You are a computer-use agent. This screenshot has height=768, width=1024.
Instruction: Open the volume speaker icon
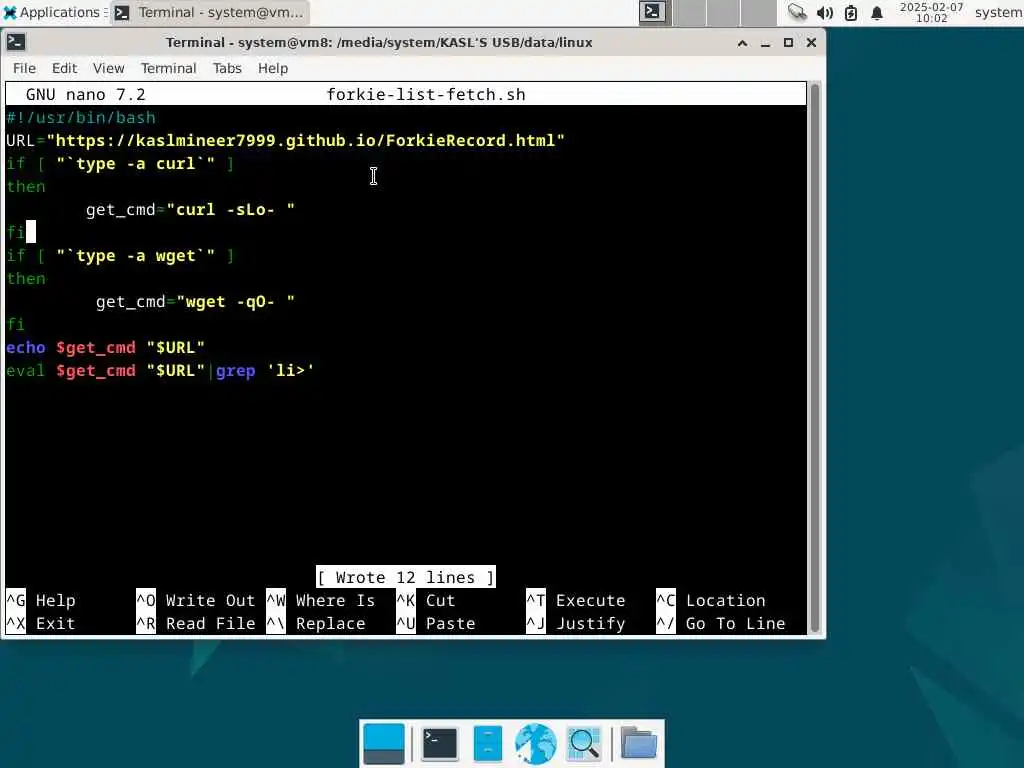click(824, 12)
